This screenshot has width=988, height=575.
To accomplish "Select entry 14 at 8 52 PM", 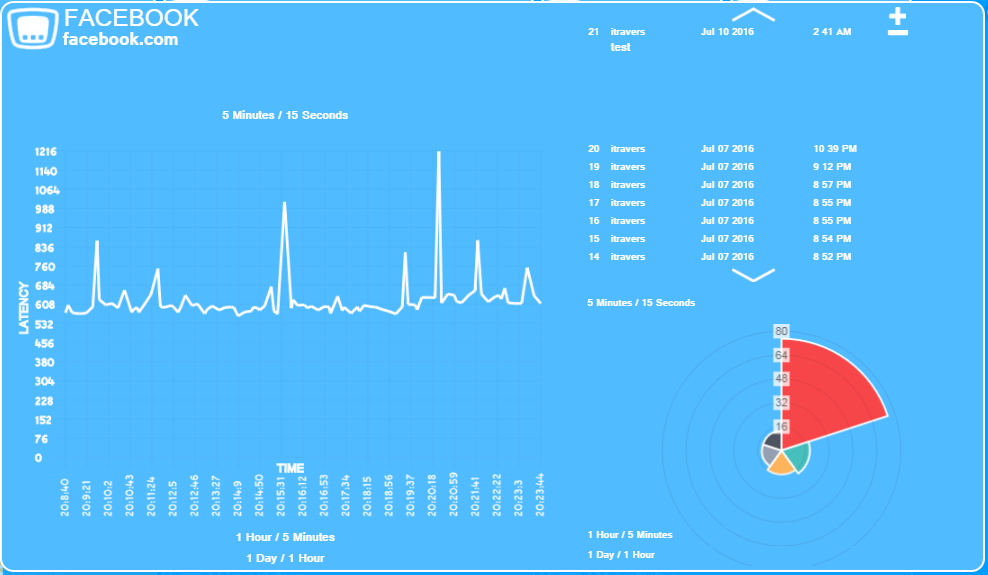I will [720, 256].
